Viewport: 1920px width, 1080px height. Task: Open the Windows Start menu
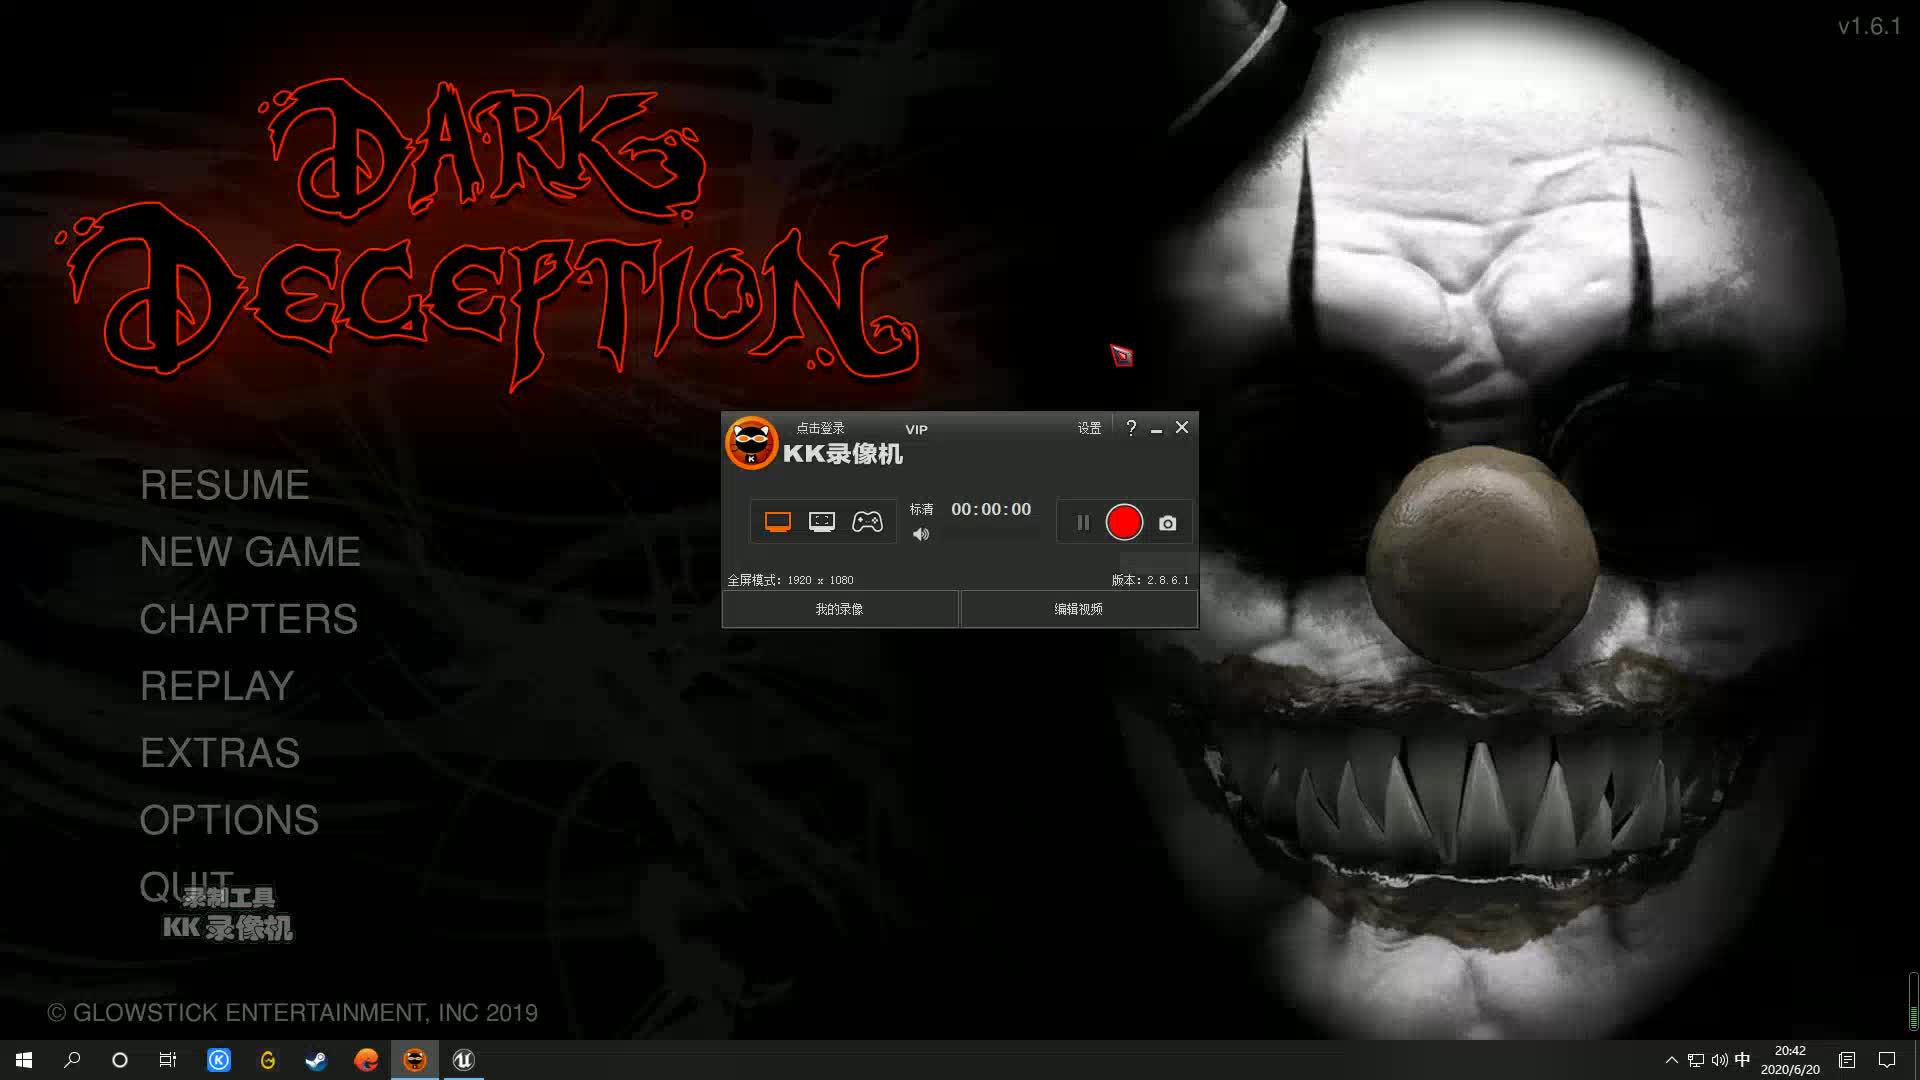click(24, 1060)
